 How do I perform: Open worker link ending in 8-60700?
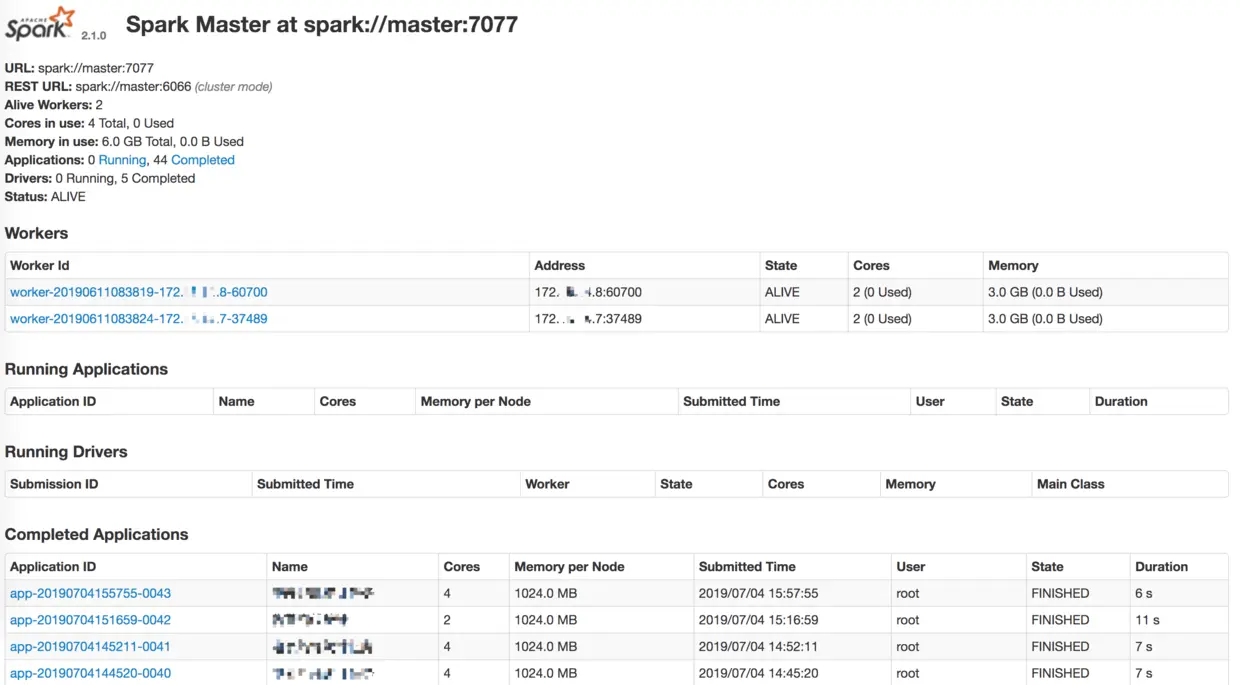(139, 292)
